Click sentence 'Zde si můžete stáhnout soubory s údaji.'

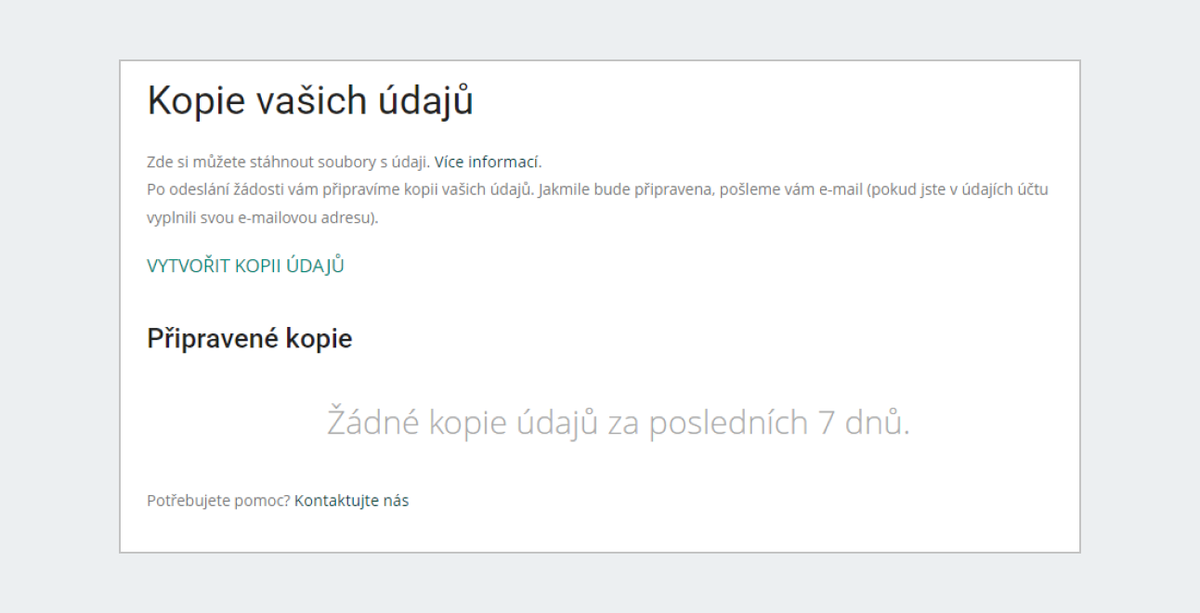(289, 161)
